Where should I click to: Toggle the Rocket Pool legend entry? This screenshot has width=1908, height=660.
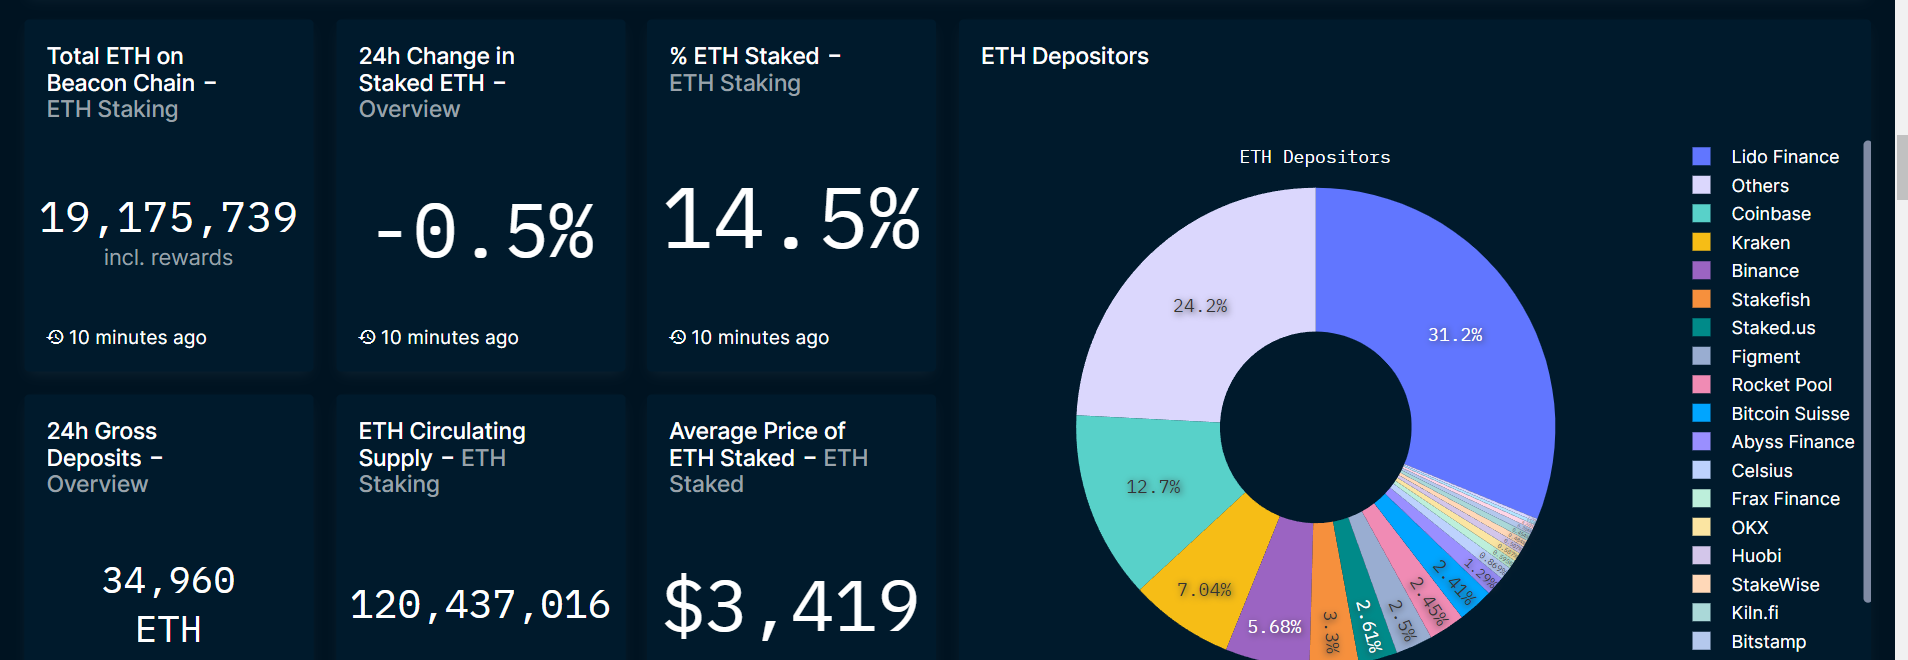(1781, 385)
